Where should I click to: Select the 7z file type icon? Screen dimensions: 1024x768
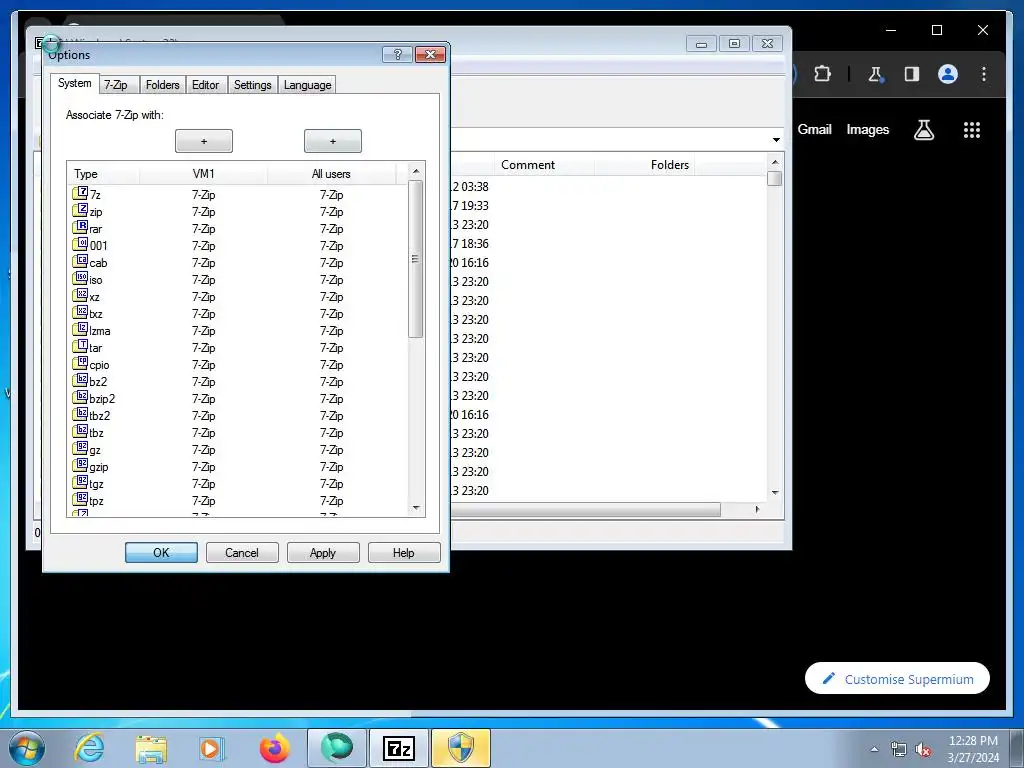coord(80,193)
